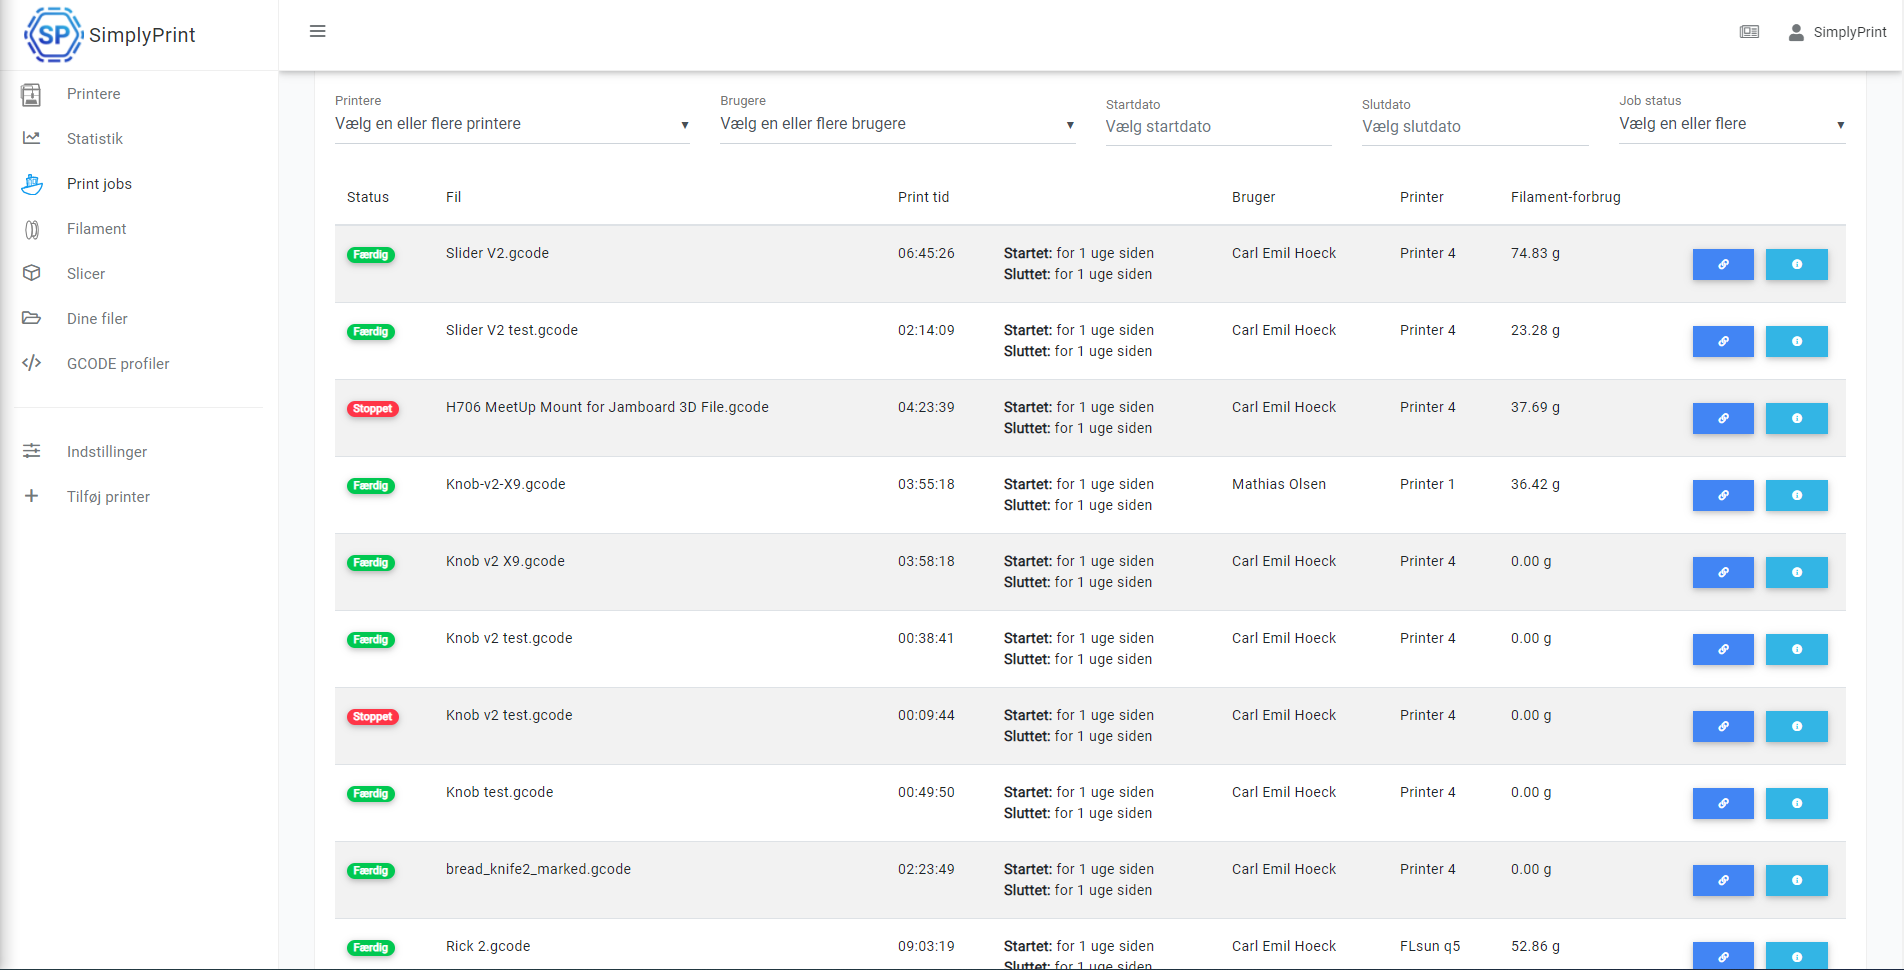Click the Filament spool icon
1904x970 pixels.
[32, 229]
